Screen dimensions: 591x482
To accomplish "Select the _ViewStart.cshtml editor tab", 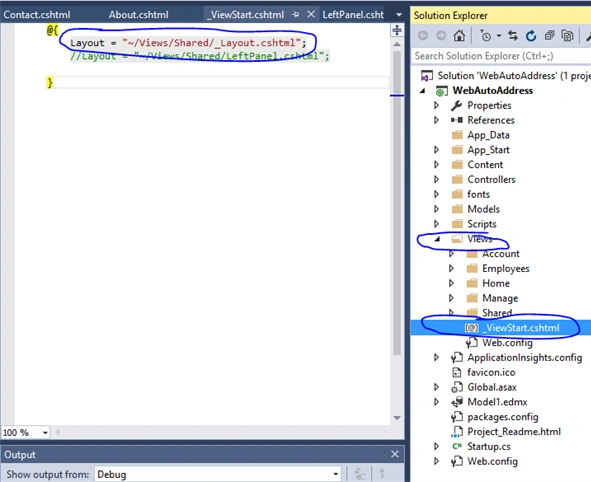I will point(245,15).
